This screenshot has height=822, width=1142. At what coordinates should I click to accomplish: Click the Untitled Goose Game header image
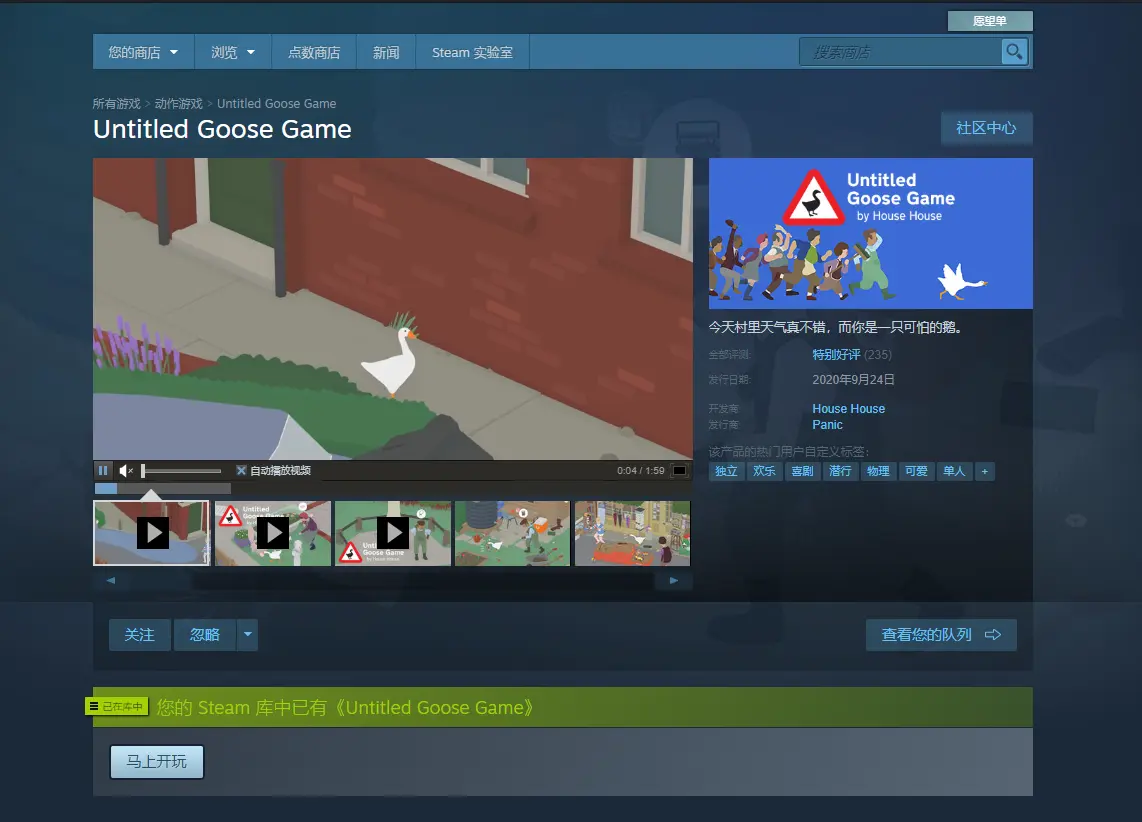870,233
